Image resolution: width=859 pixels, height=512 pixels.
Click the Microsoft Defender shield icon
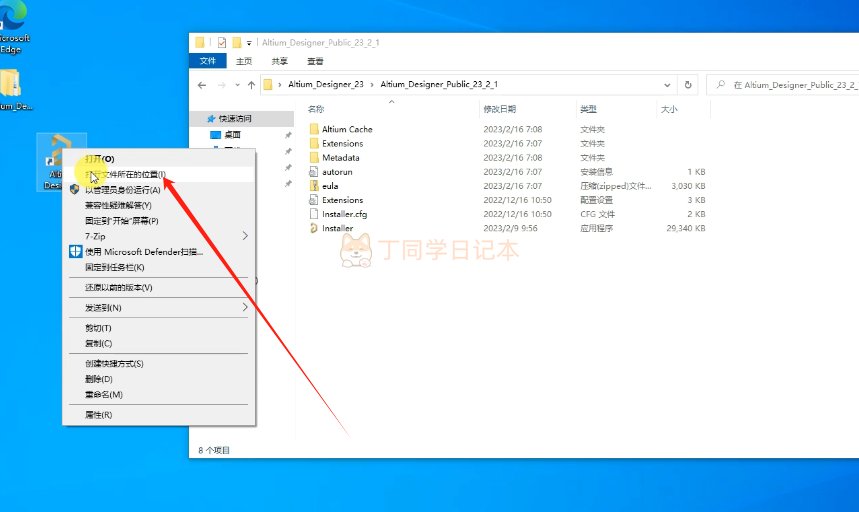click(x=75, y=251)
